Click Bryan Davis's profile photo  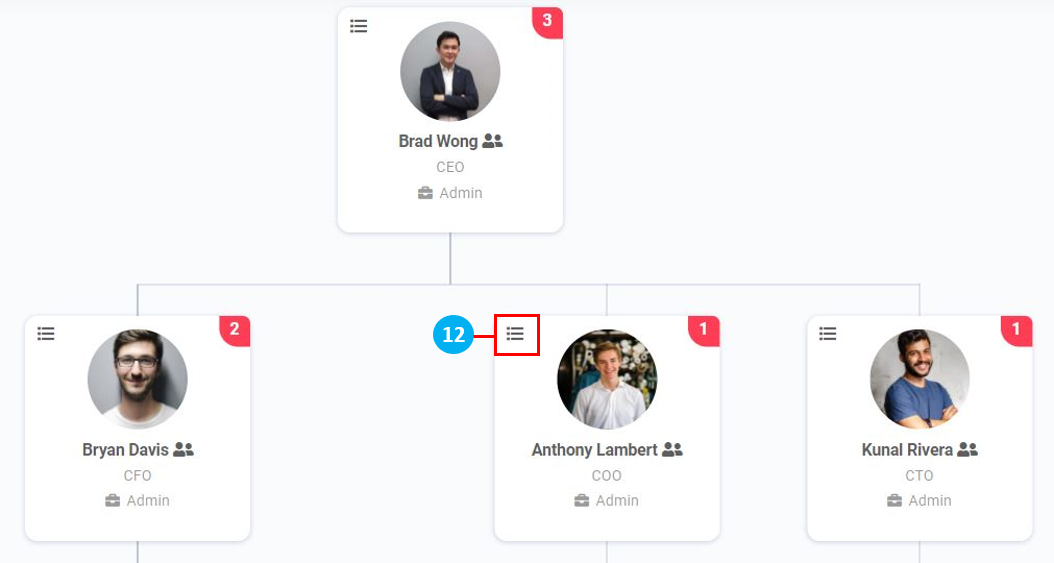click(138, 379)
